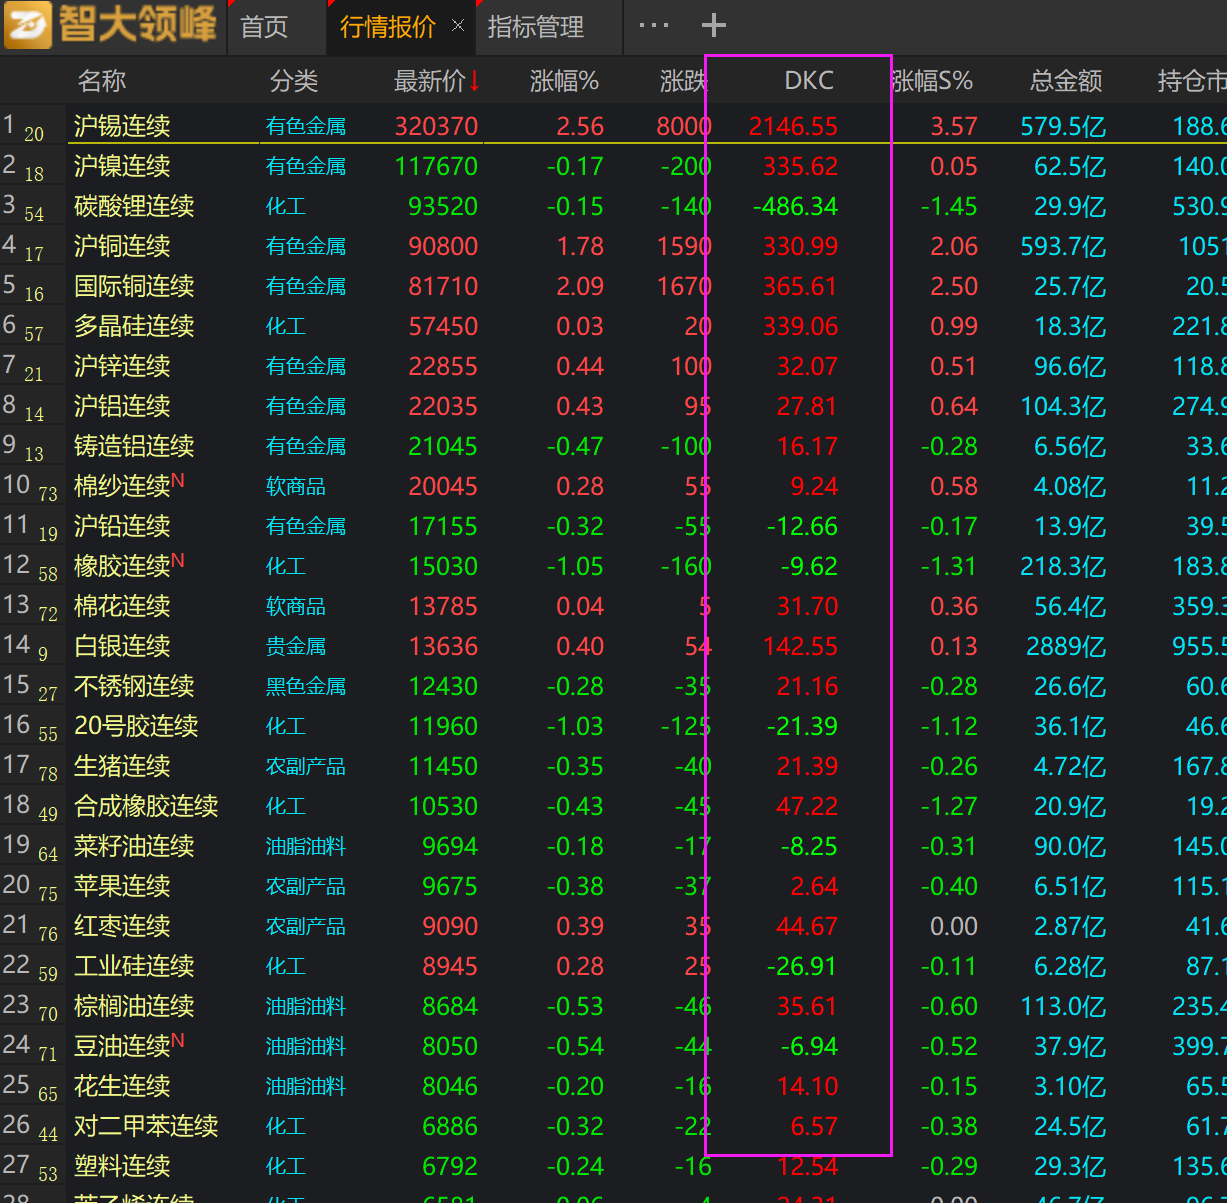Click the 涨幅S% column header

(x=932, y=81)
